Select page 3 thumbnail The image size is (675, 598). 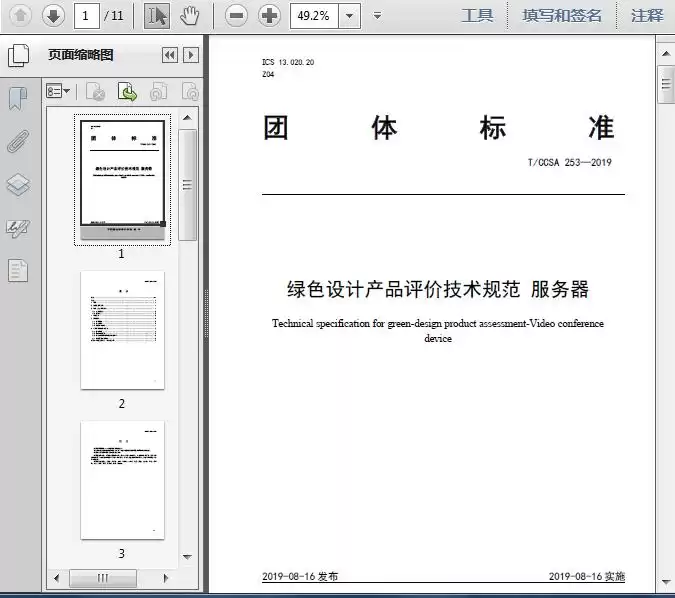122,480
